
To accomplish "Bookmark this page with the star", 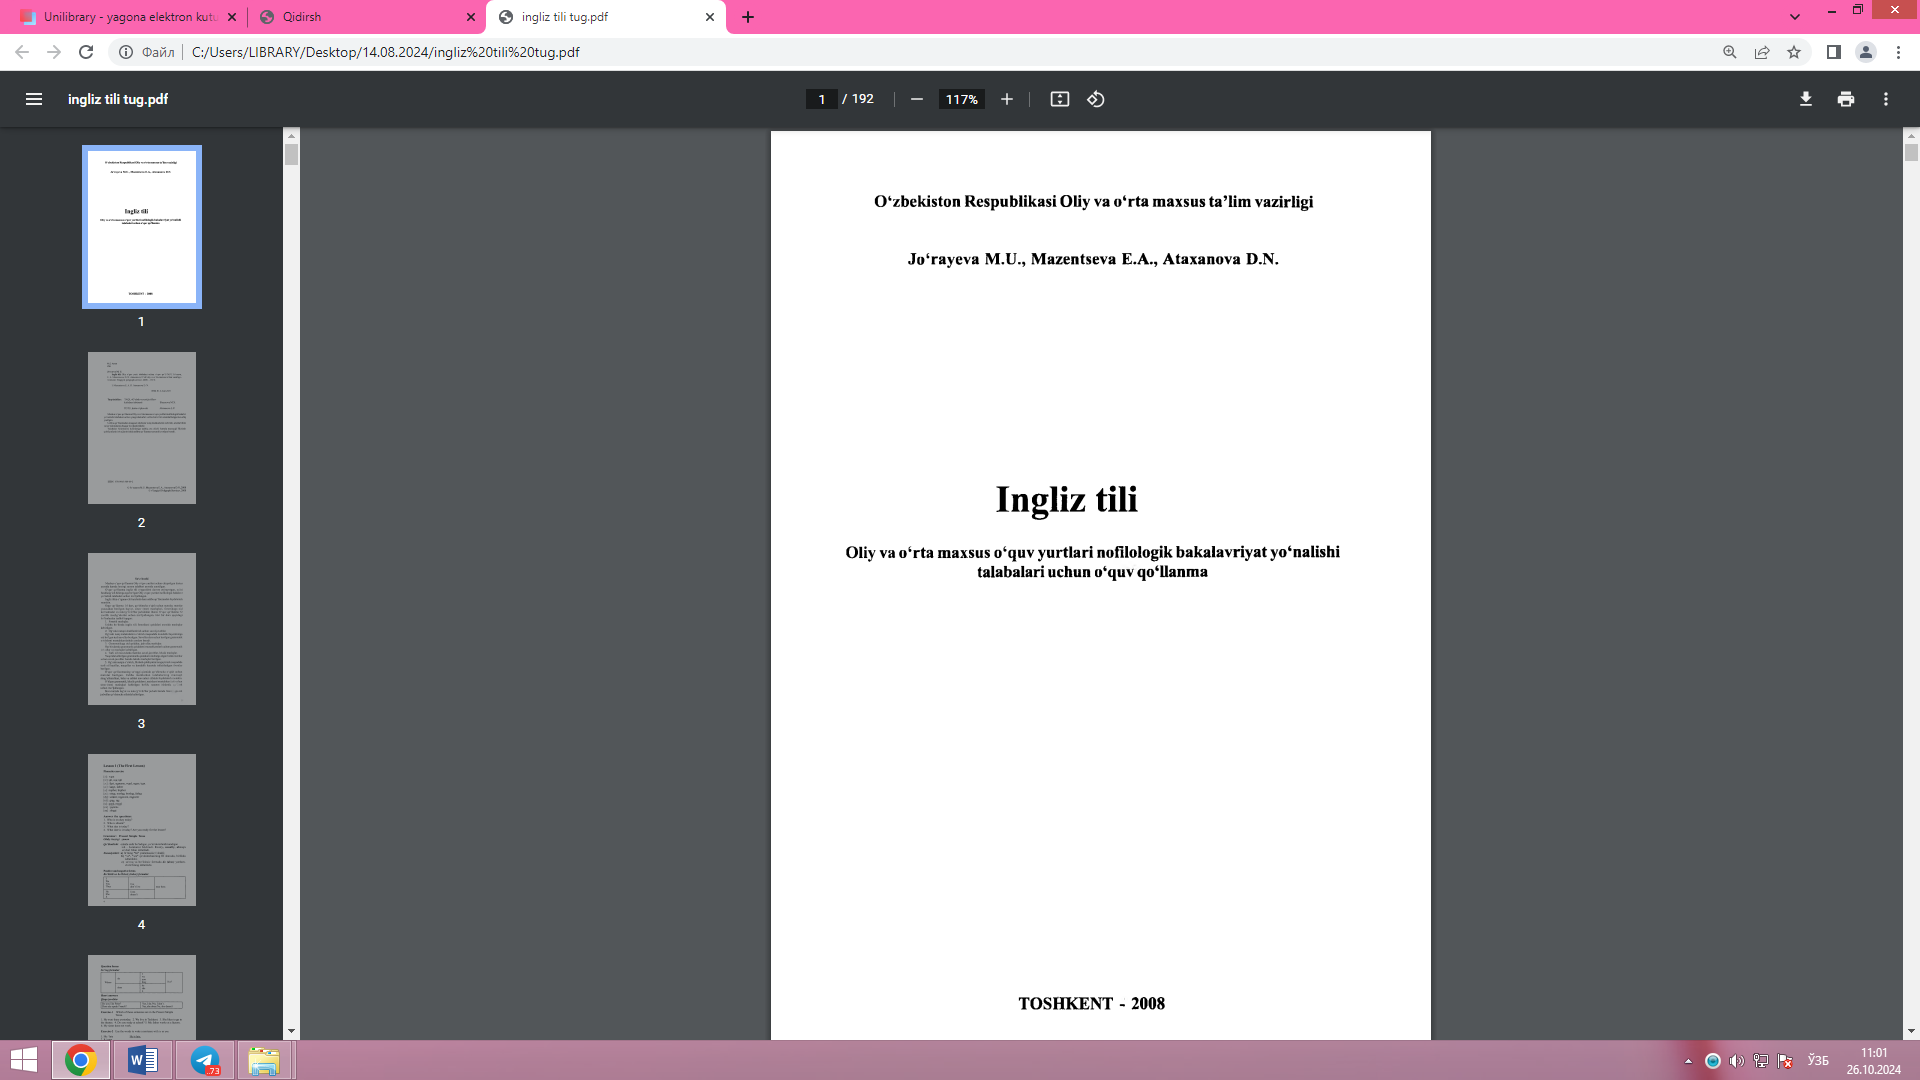I will [1794, 52].
